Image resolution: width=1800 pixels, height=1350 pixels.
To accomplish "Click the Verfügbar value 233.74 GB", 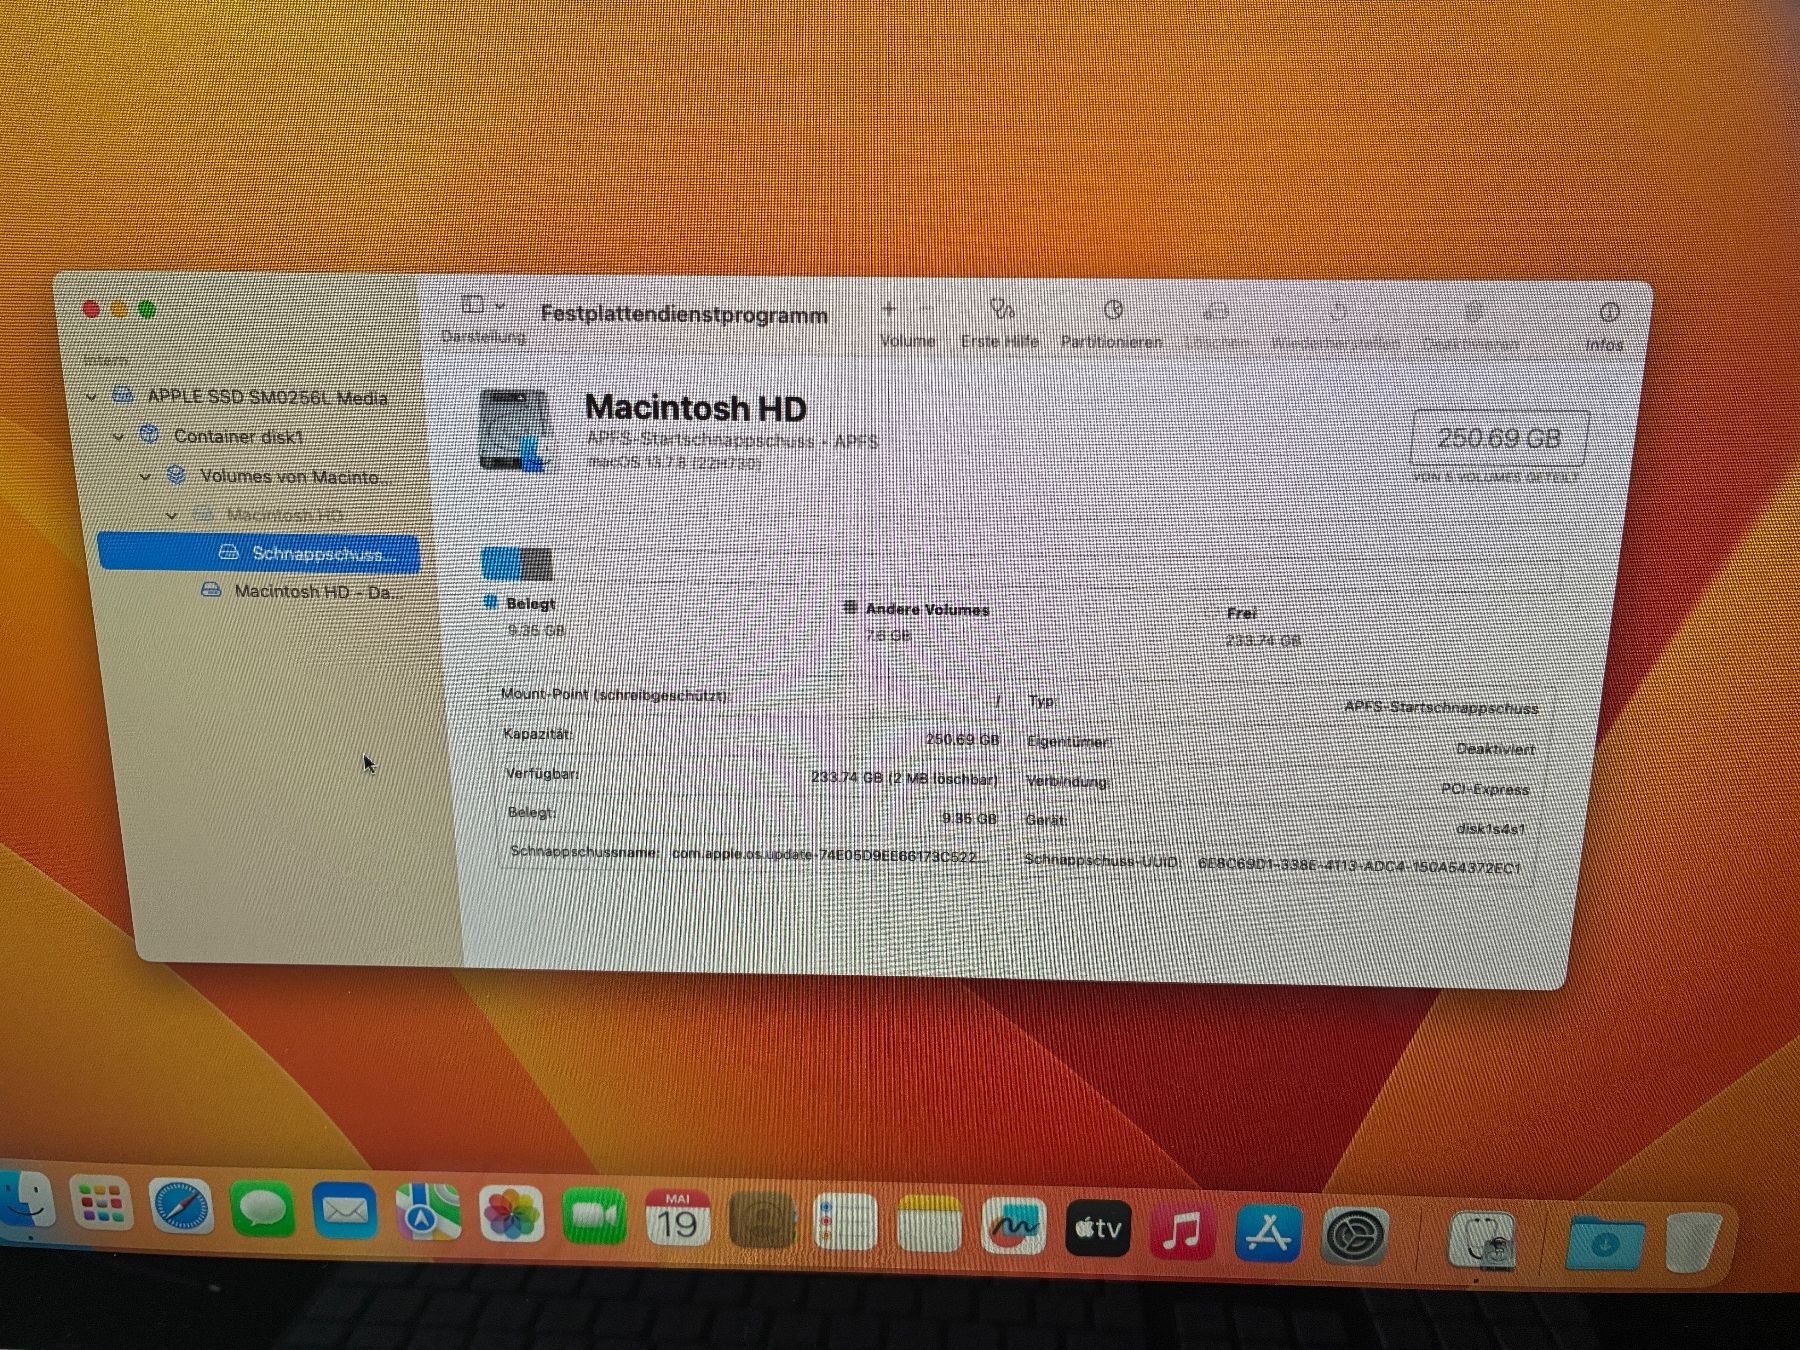I will coord(904,778).
